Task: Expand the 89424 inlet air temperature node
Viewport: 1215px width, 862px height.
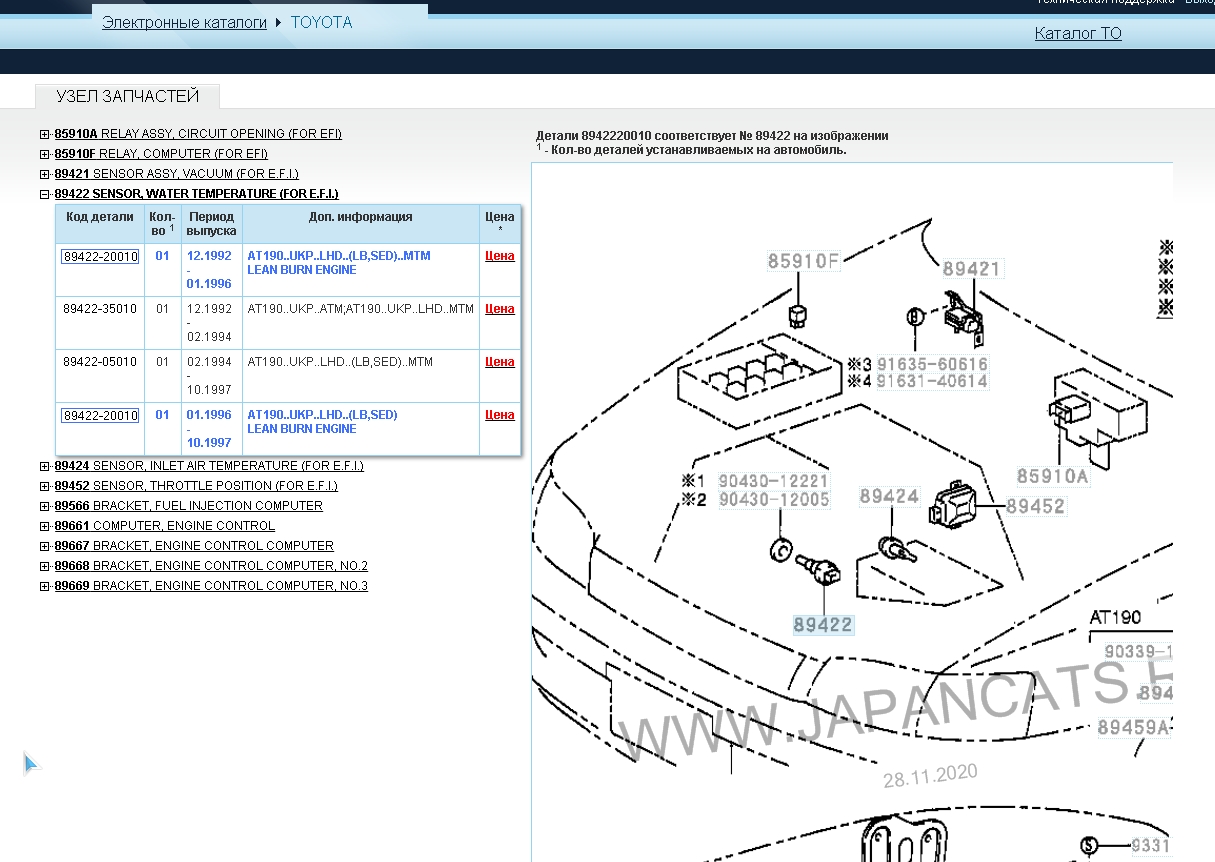Action: coord(45,466)
